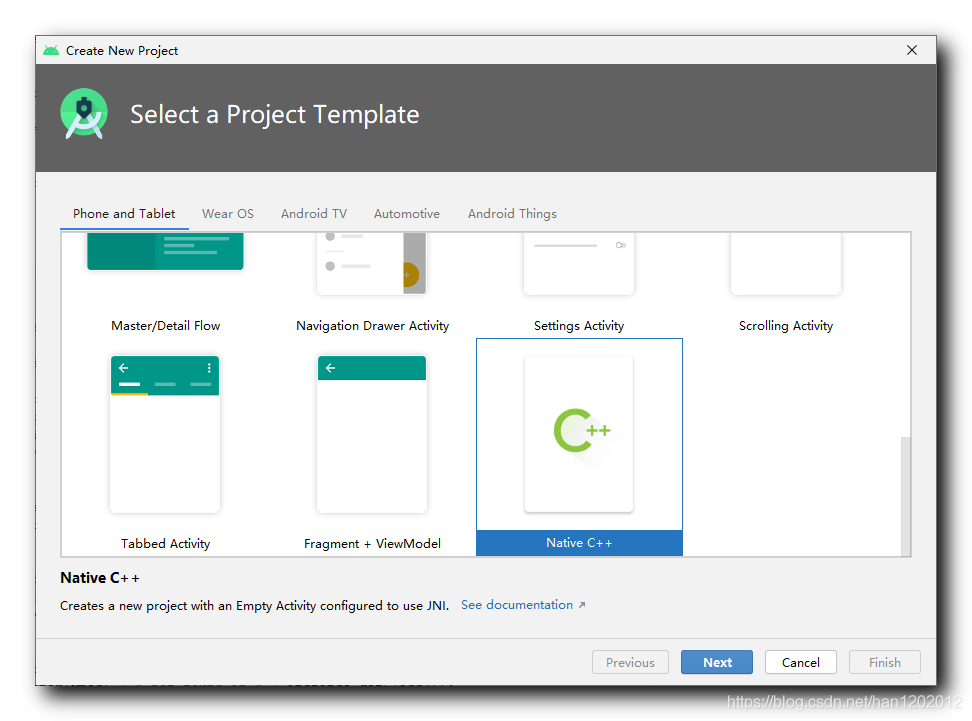The height and width of the screenshot is (721, 972).
Task: Click the Tabbed Activity label
Action: pos(165,544)
